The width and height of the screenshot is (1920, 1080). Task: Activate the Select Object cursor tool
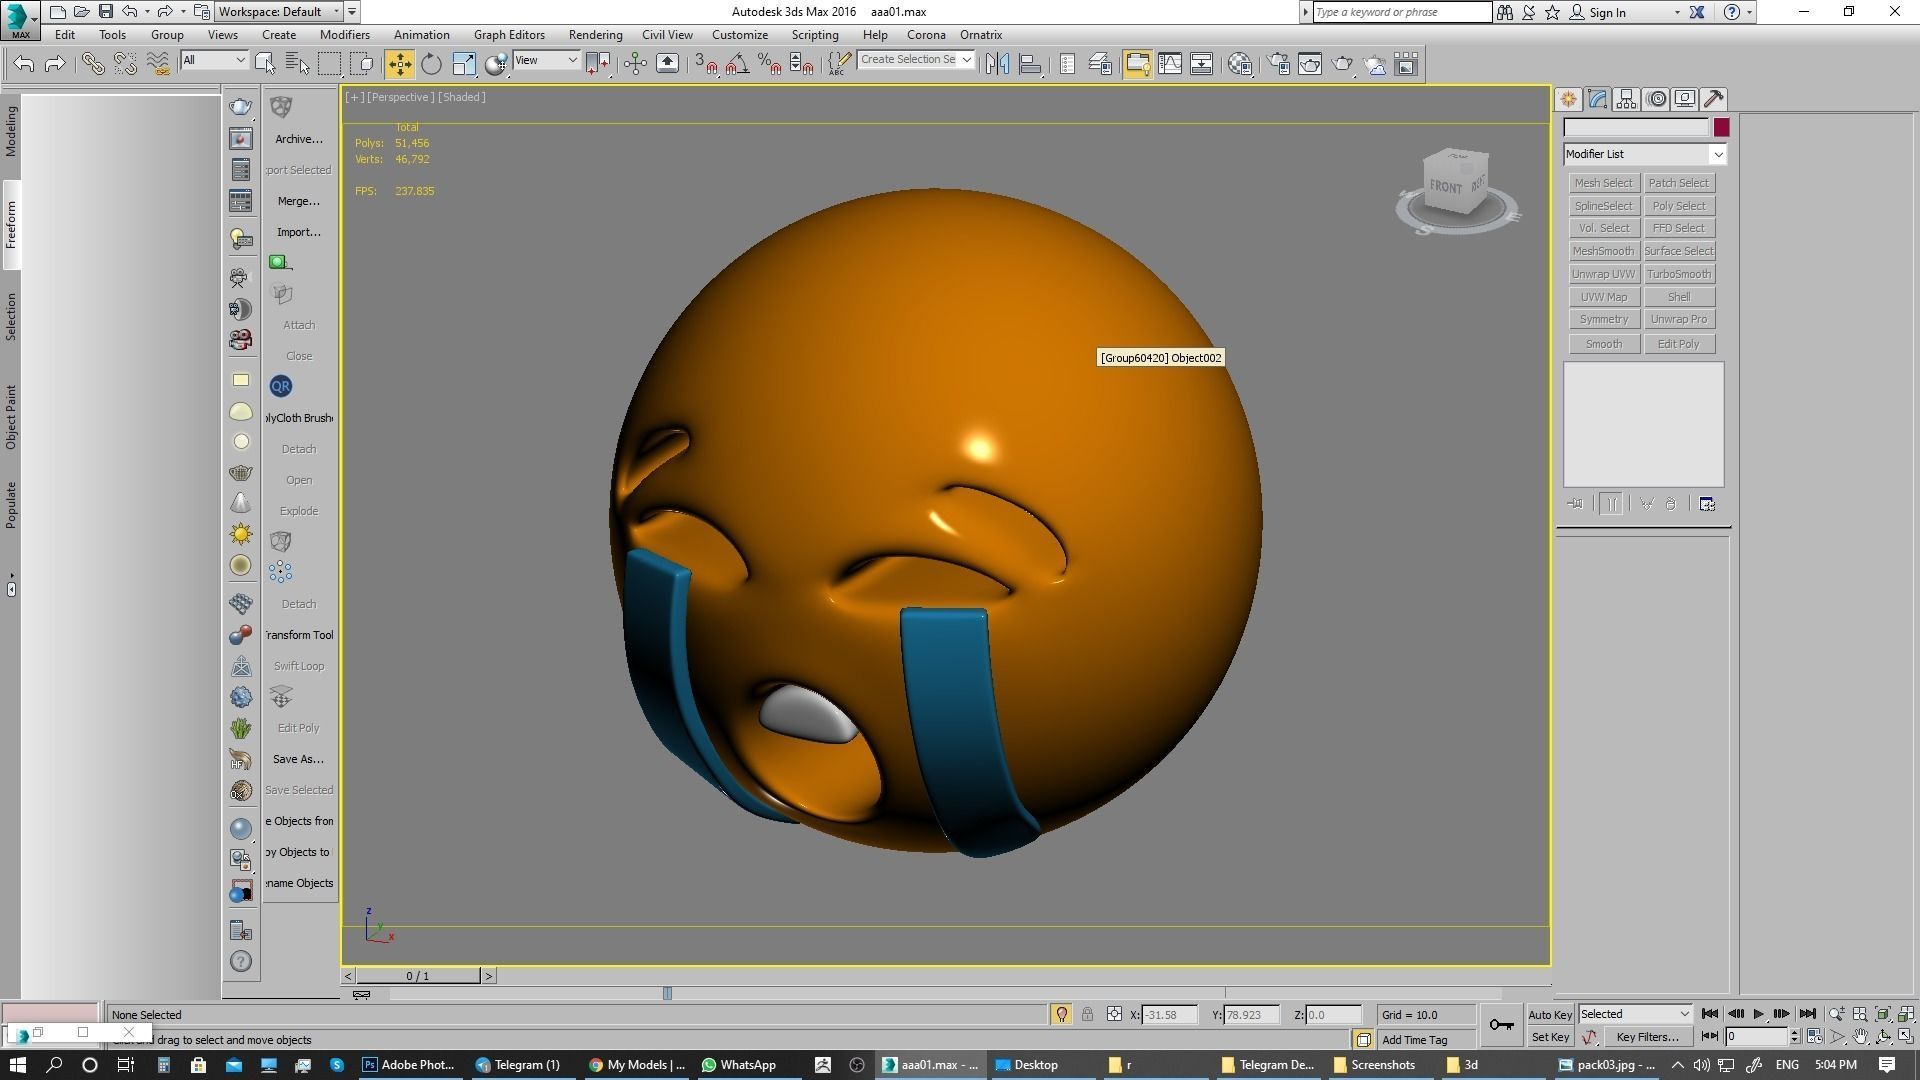[x=265, y=64]
